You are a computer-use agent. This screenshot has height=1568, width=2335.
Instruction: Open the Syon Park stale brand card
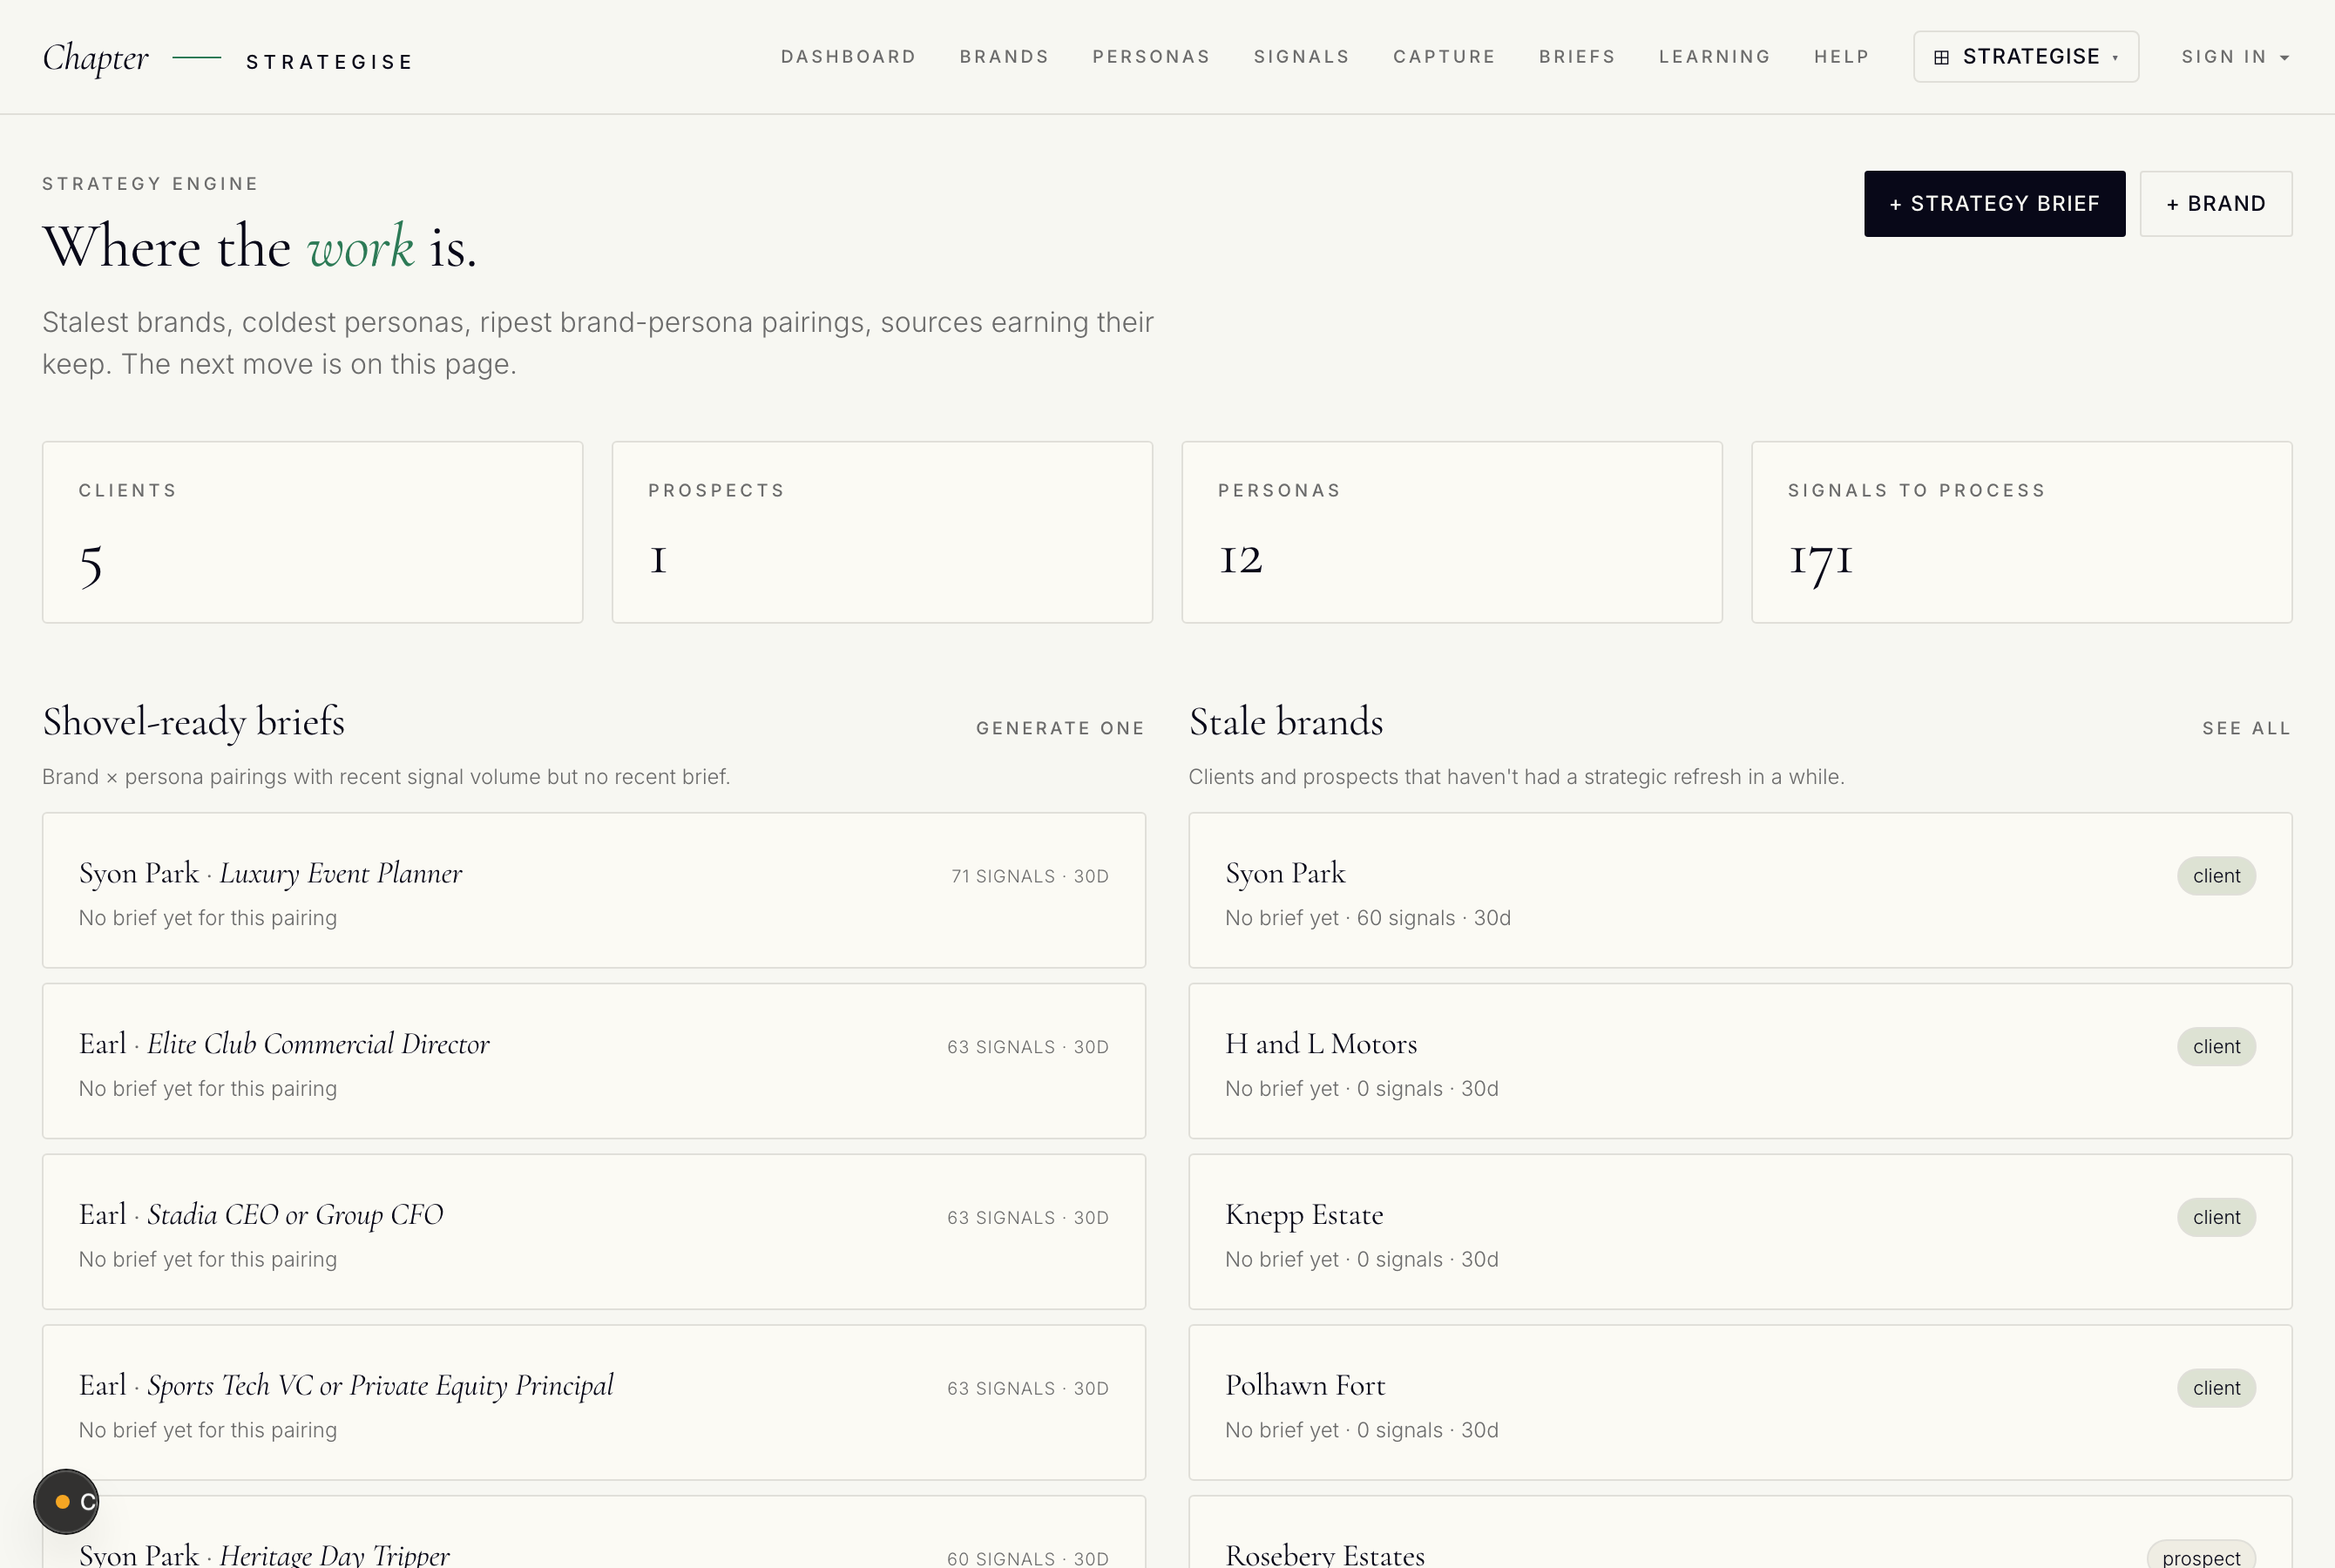[1739, 890]
